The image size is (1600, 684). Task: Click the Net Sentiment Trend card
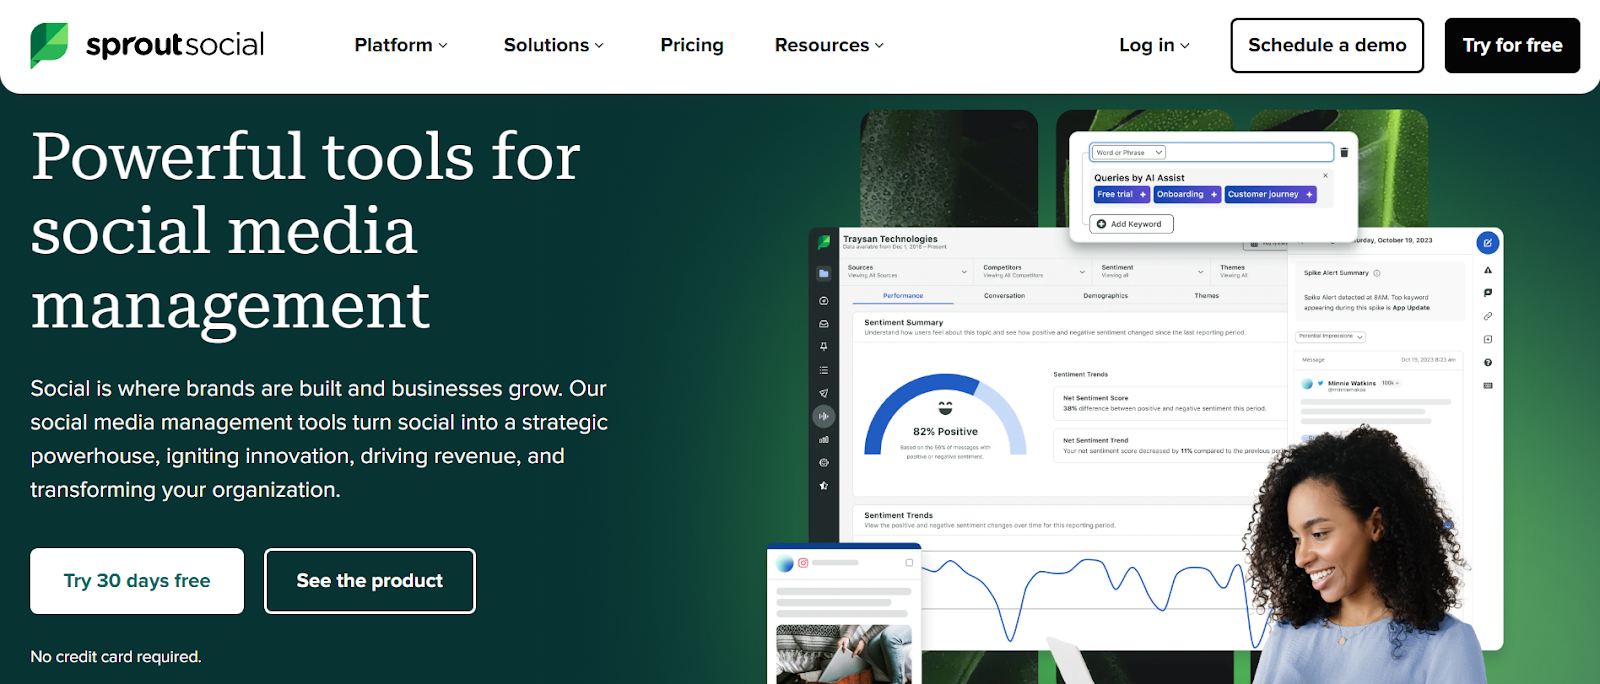point(1170,445)
